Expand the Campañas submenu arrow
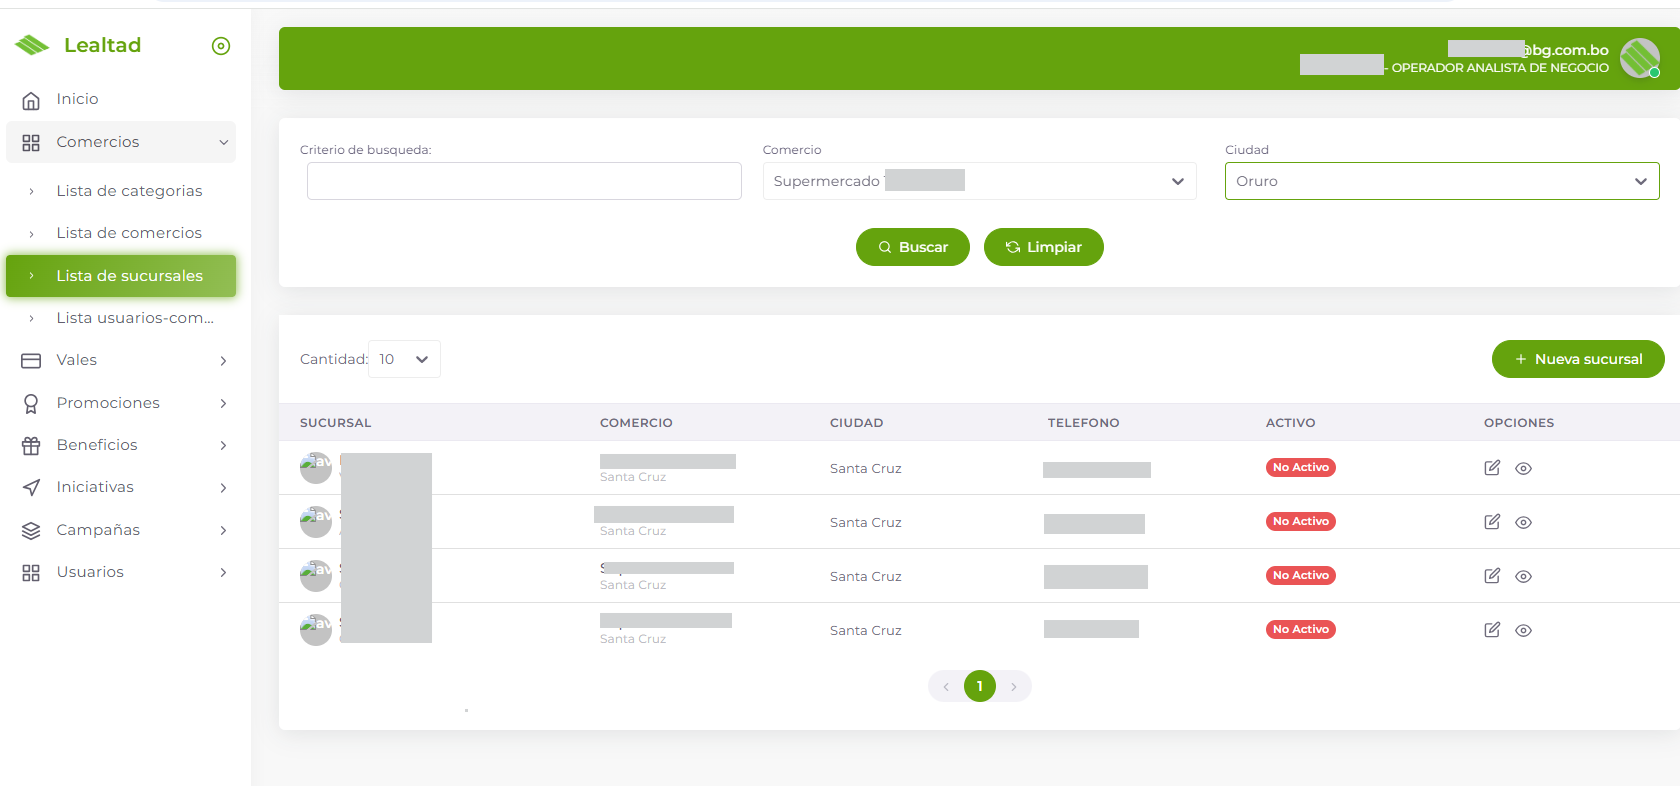 pyautogui.click(x=224, y=531)
